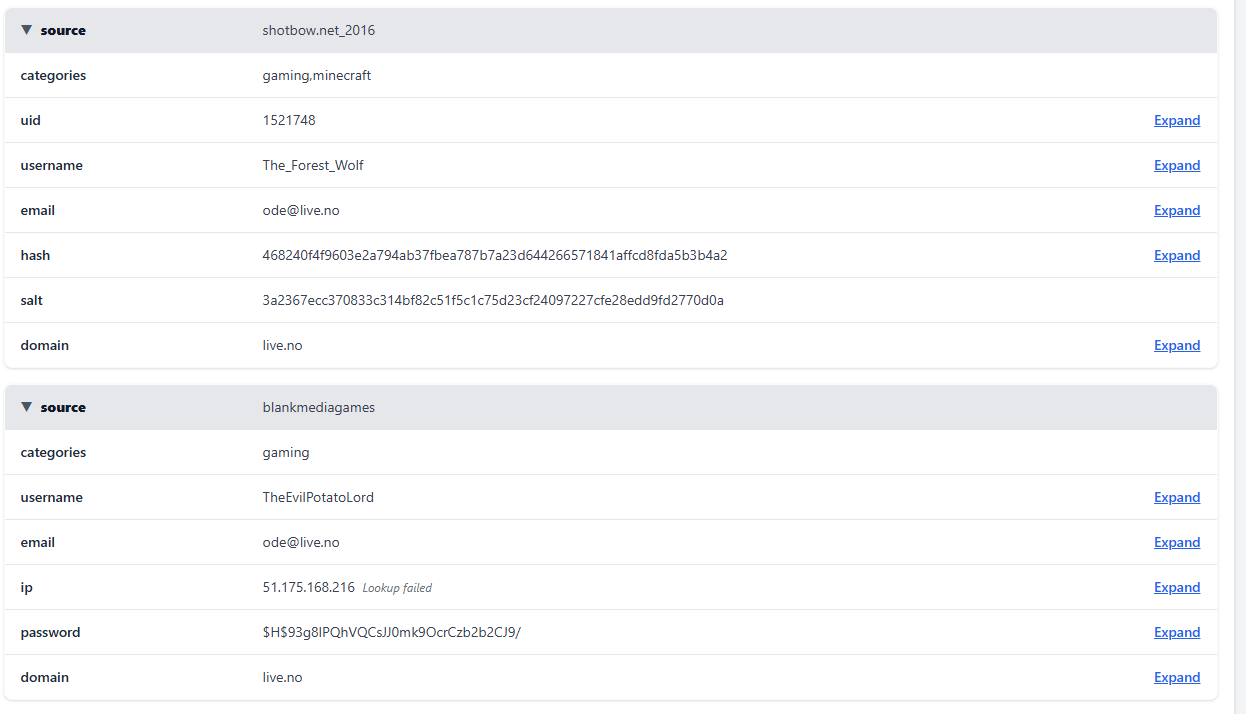Expand the domain row in shotbow.net_2016
This screenshot has height=714, width=1246.
tap(1176, 345)
